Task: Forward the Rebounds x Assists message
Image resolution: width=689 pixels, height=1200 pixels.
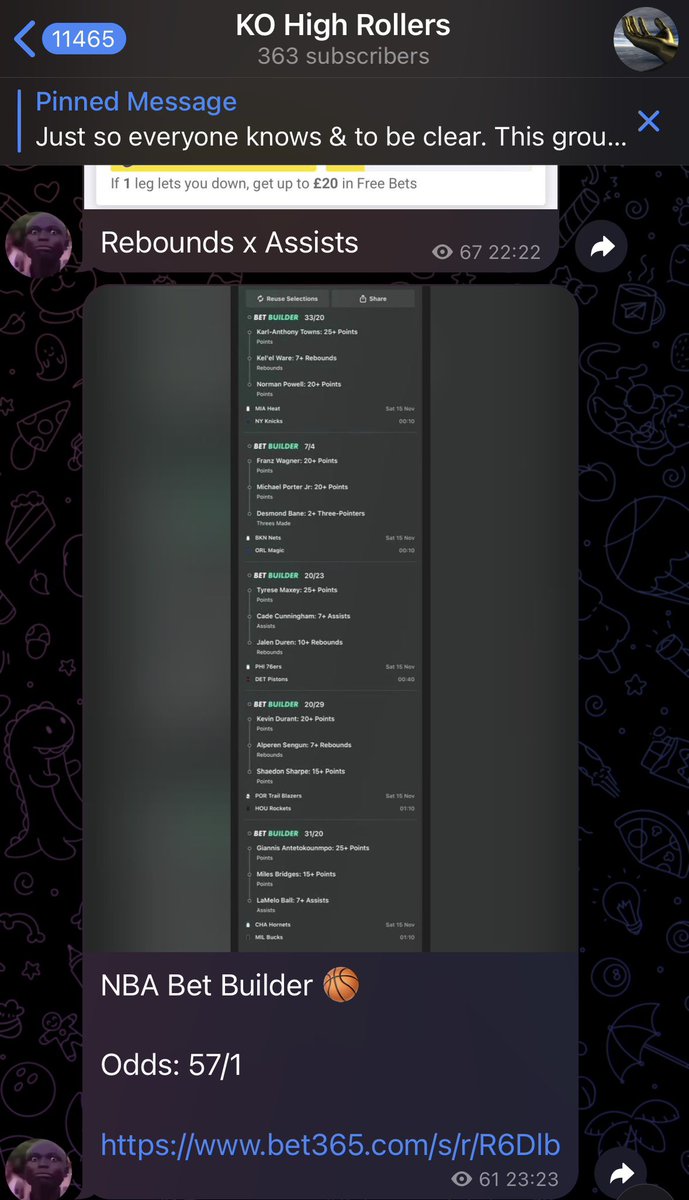Action: pyautogui.click(x=602, y=246)
